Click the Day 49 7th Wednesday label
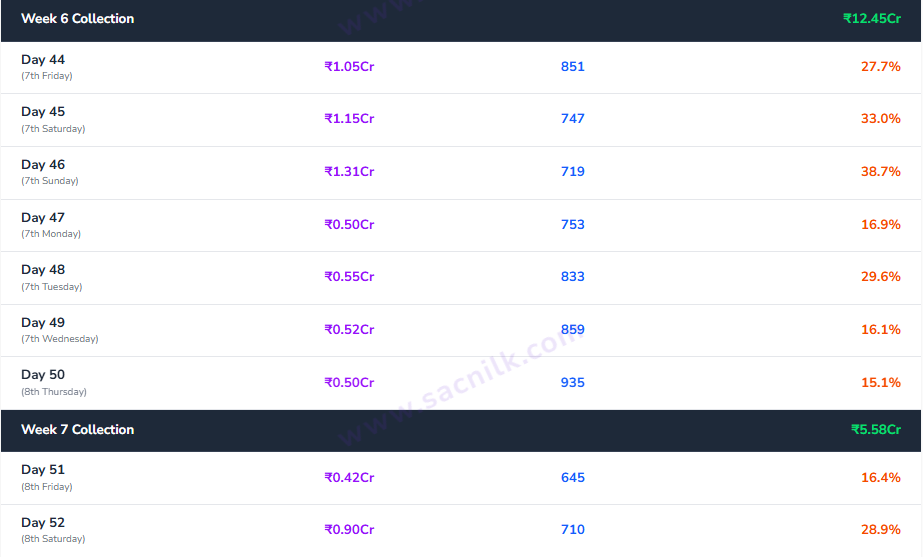 click(x=59, y=330)
